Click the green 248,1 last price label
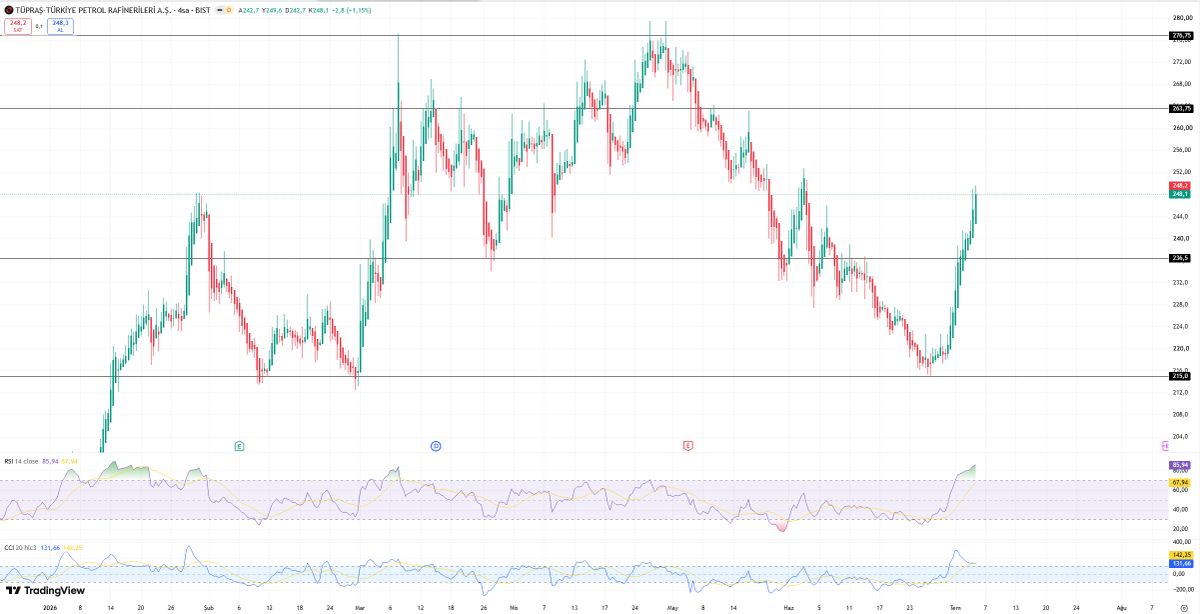Viewport: 1200px width, 614px height. click(1180, 194)
